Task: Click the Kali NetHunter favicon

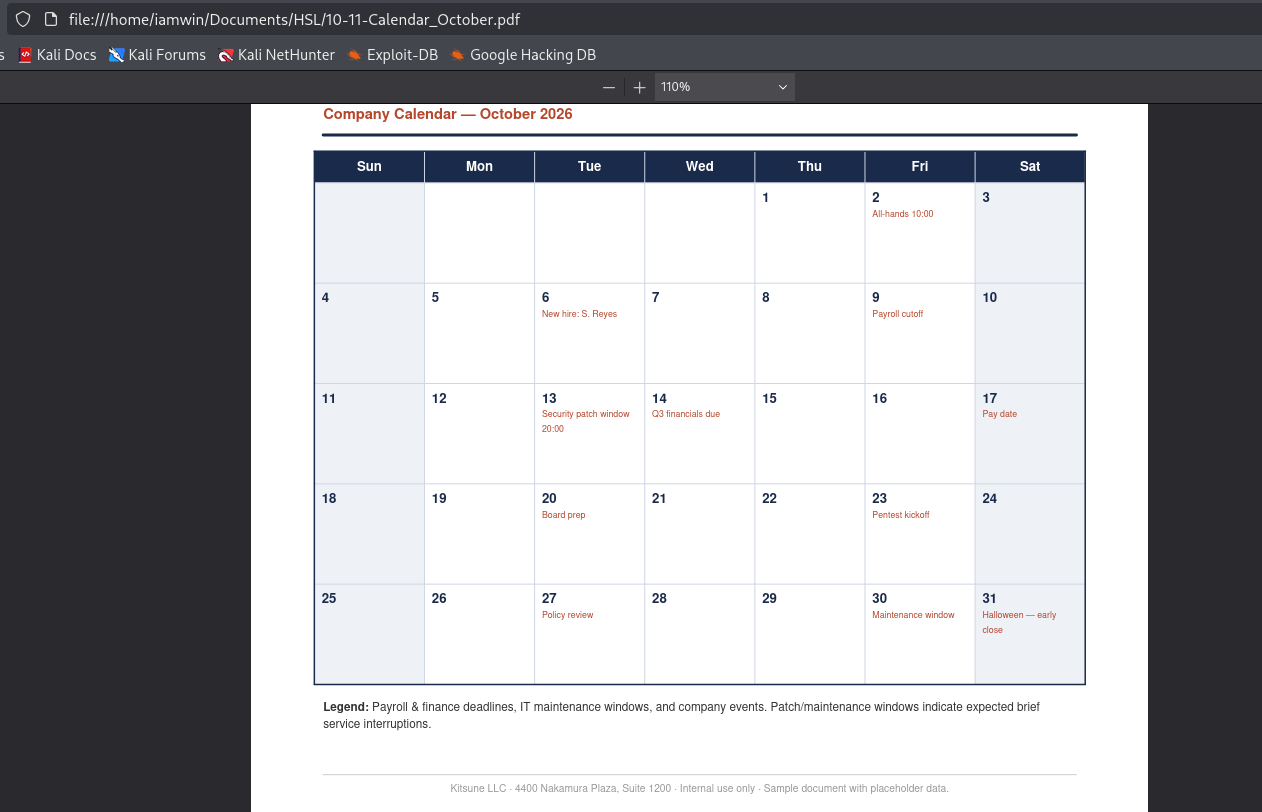Action: pos(226,55)
